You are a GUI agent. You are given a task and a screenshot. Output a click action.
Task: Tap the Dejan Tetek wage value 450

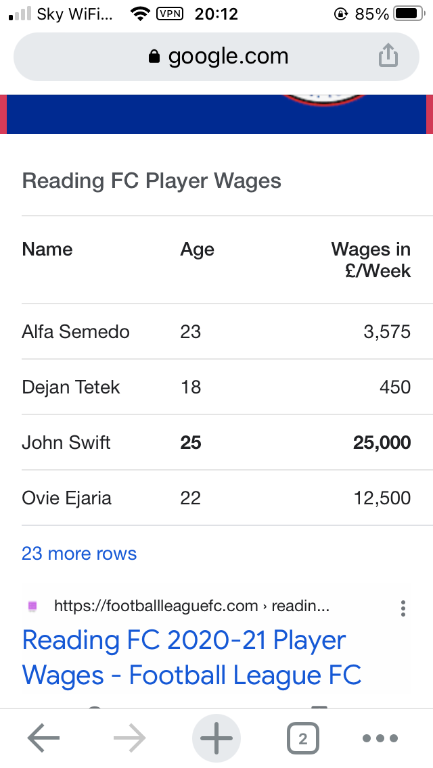[x=395, y=387]
